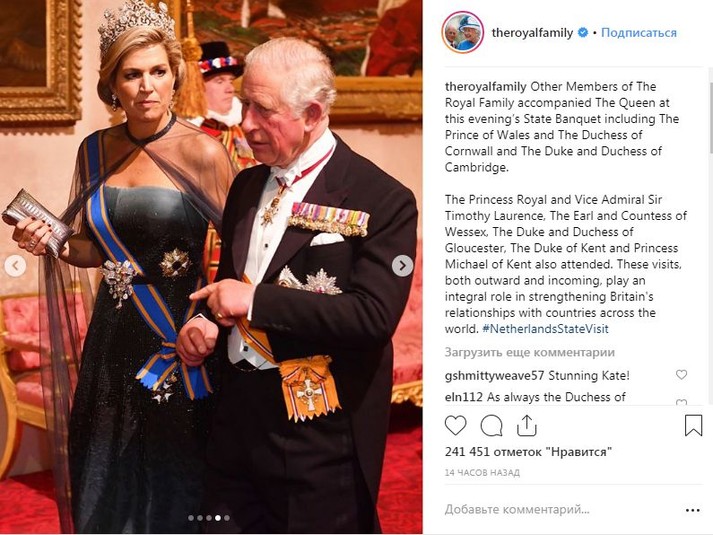Open the three-dot more options menu
The height and width of the screenshot is (535, 713).
point(693,510)
